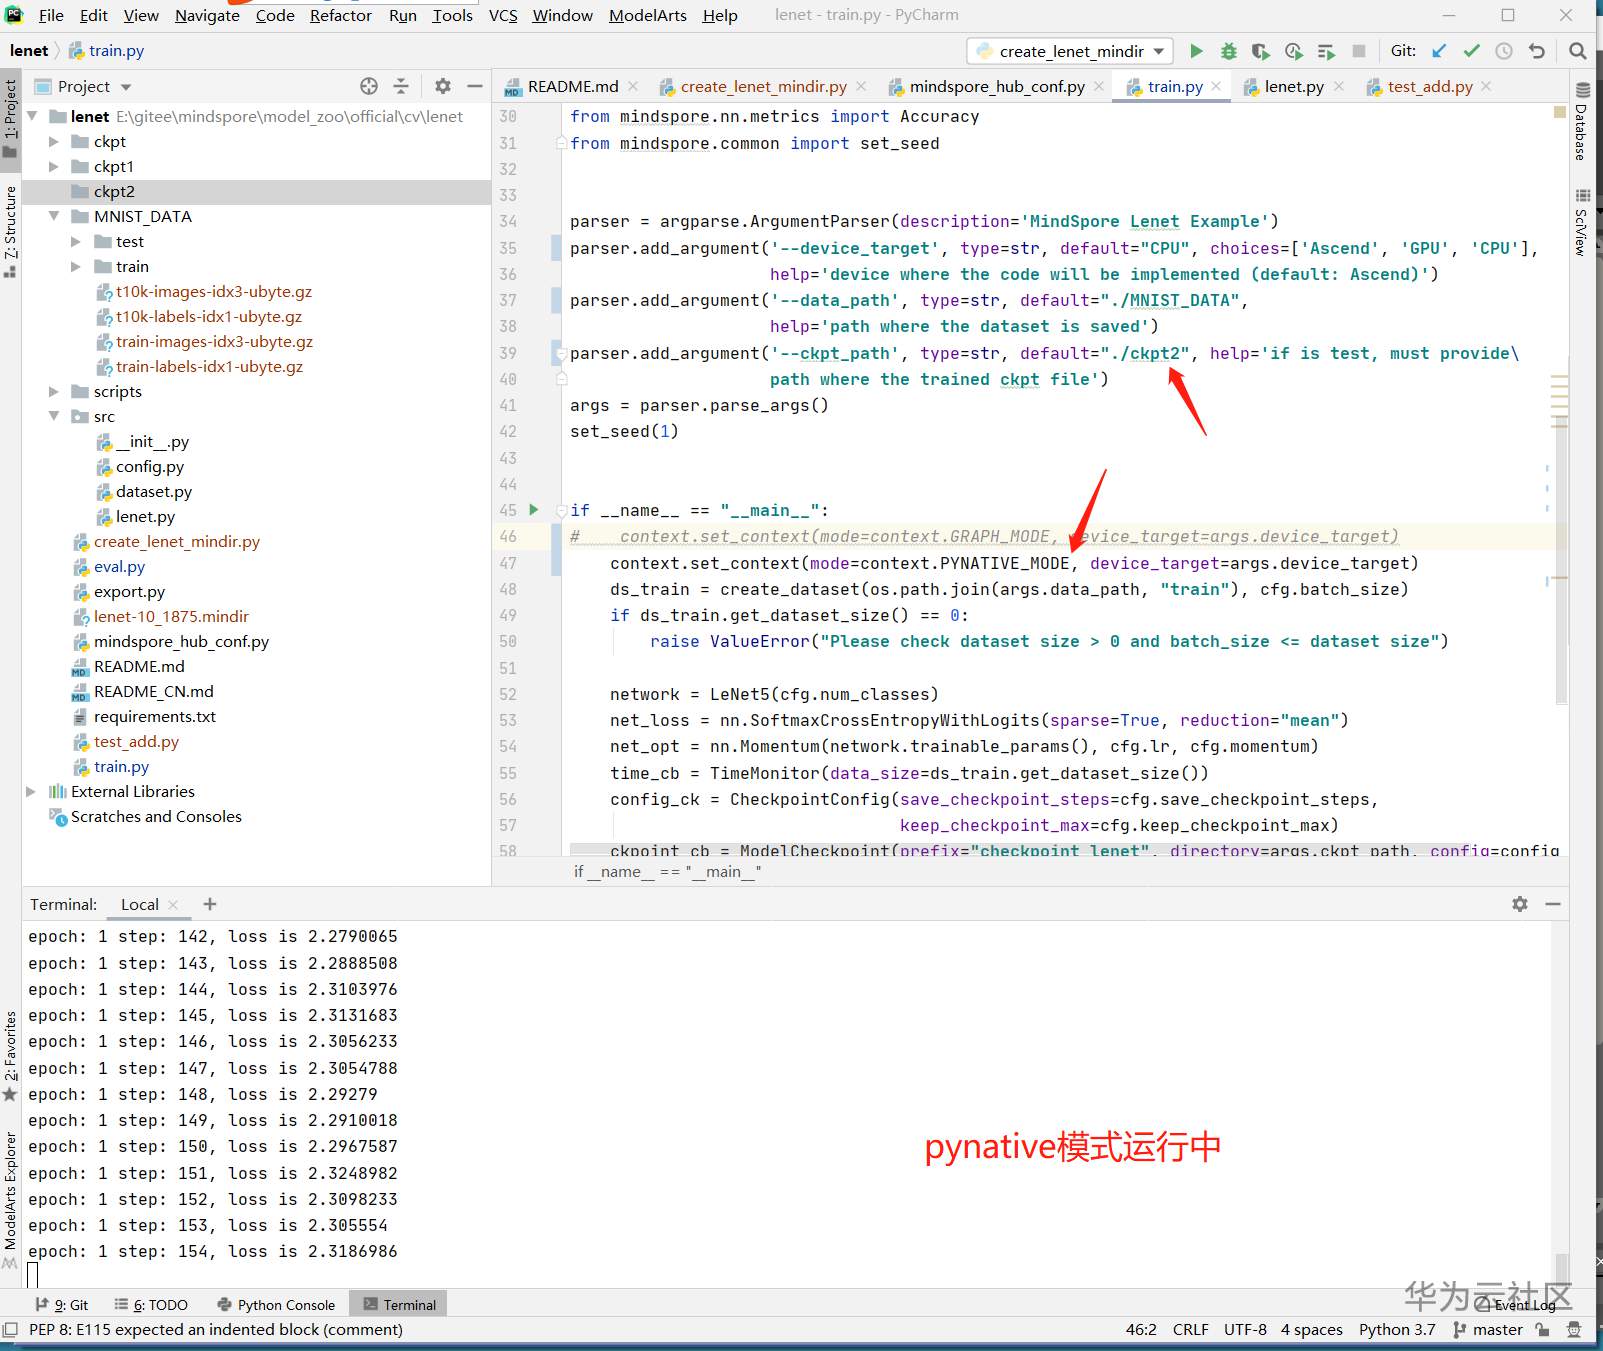Toggle fold marker at line 39

pyautogui.click(x=561, y=353)
